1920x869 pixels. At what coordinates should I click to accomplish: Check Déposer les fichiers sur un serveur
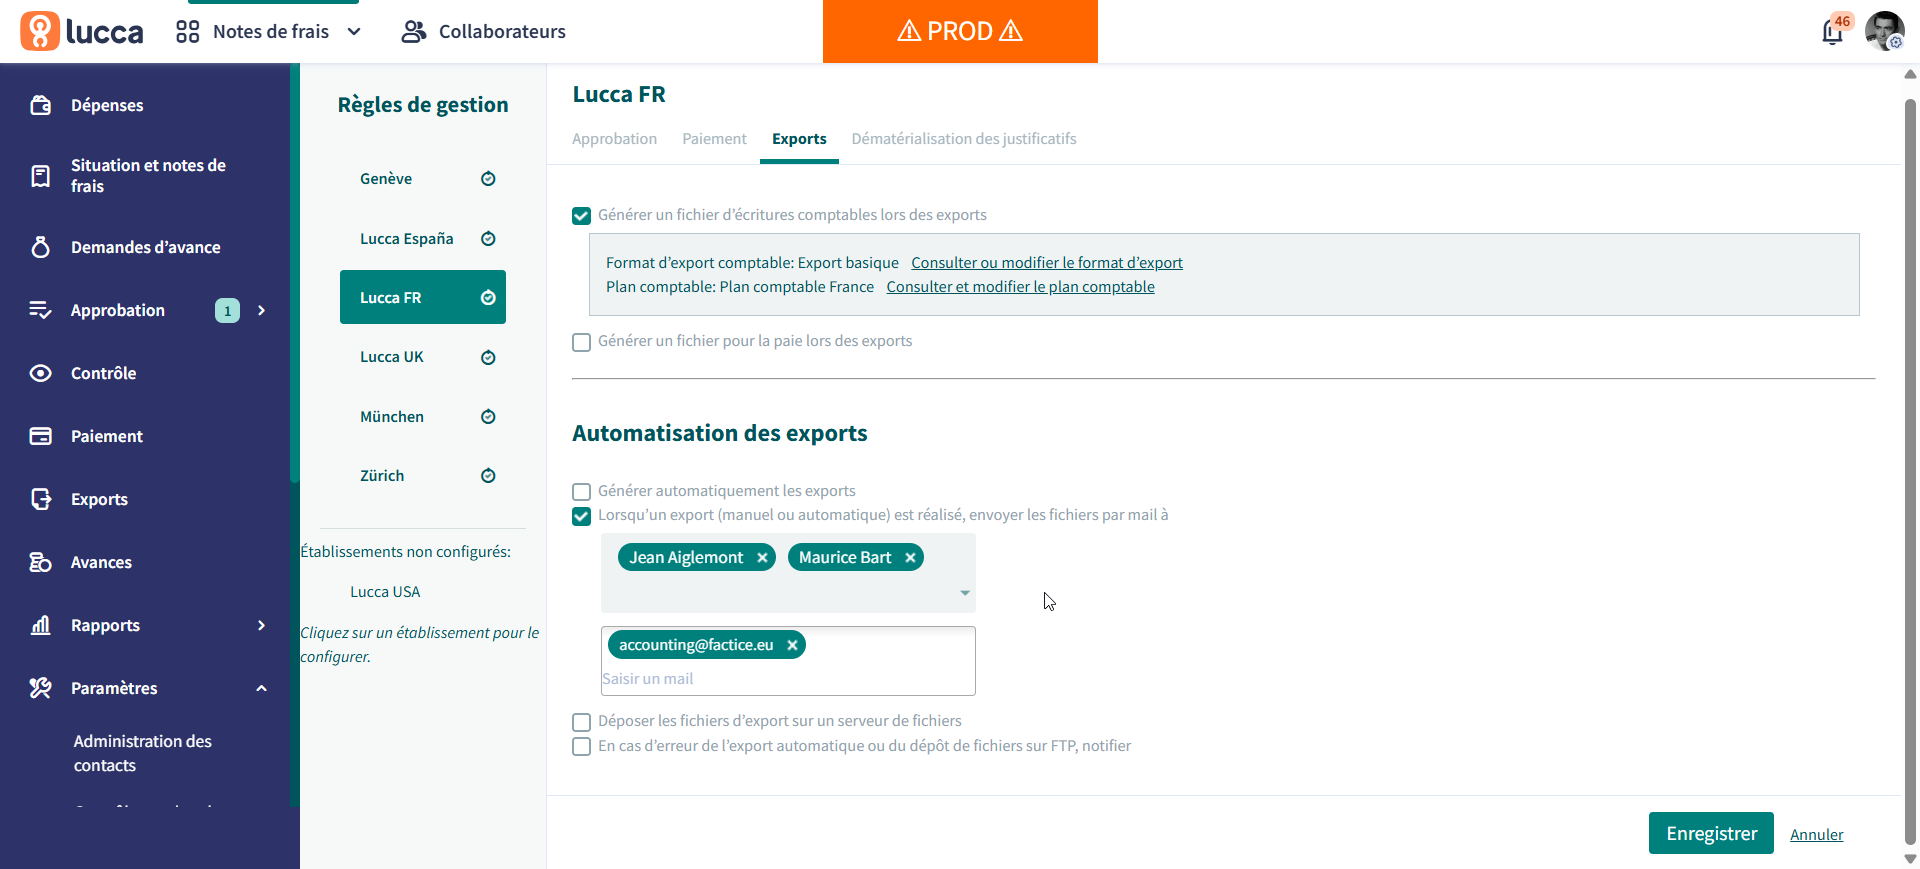point(581,722)
